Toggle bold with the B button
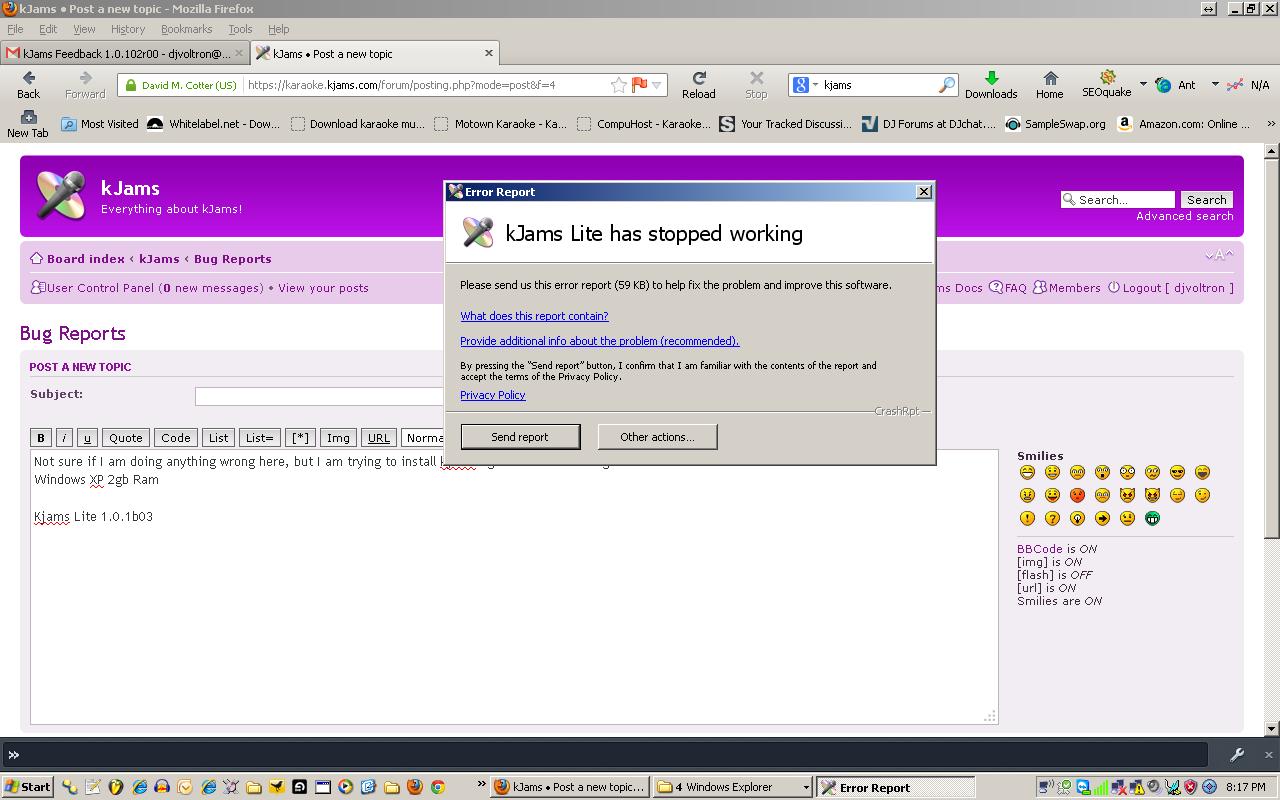The image size is (1280, 800). (x=41, y=438)
